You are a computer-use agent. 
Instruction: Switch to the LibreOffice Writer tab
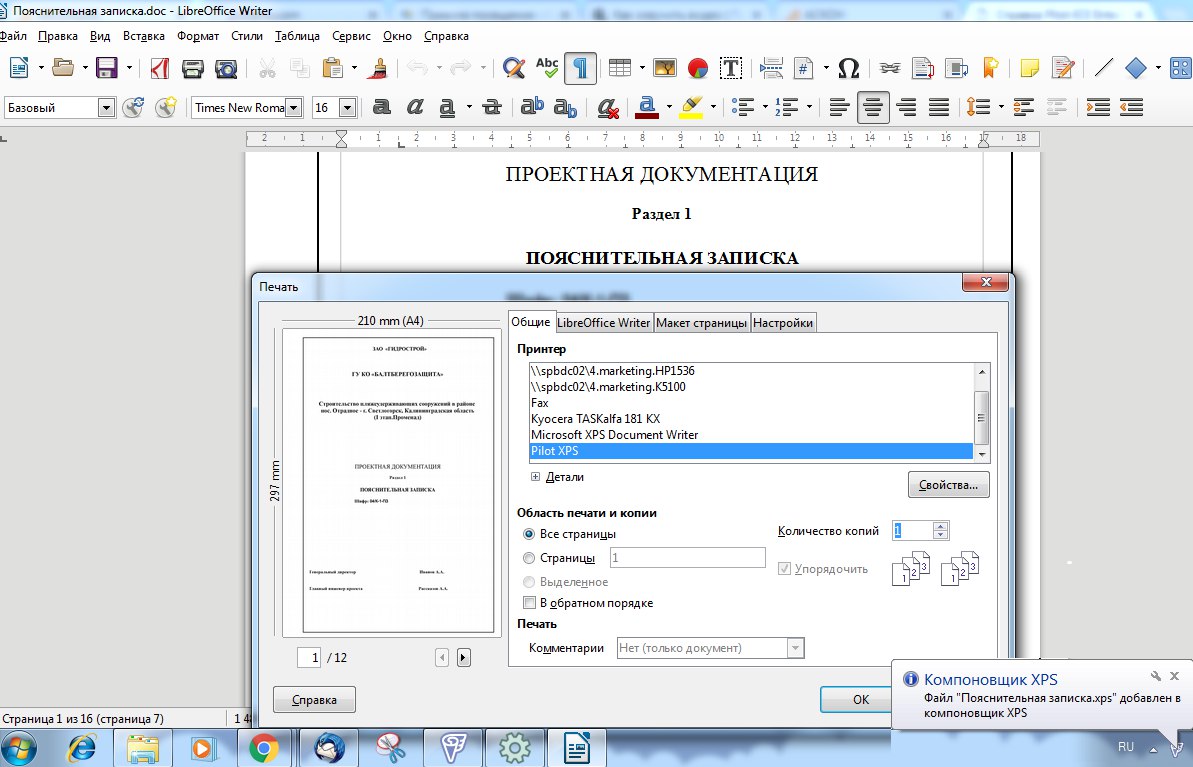(x=603, y=323)
